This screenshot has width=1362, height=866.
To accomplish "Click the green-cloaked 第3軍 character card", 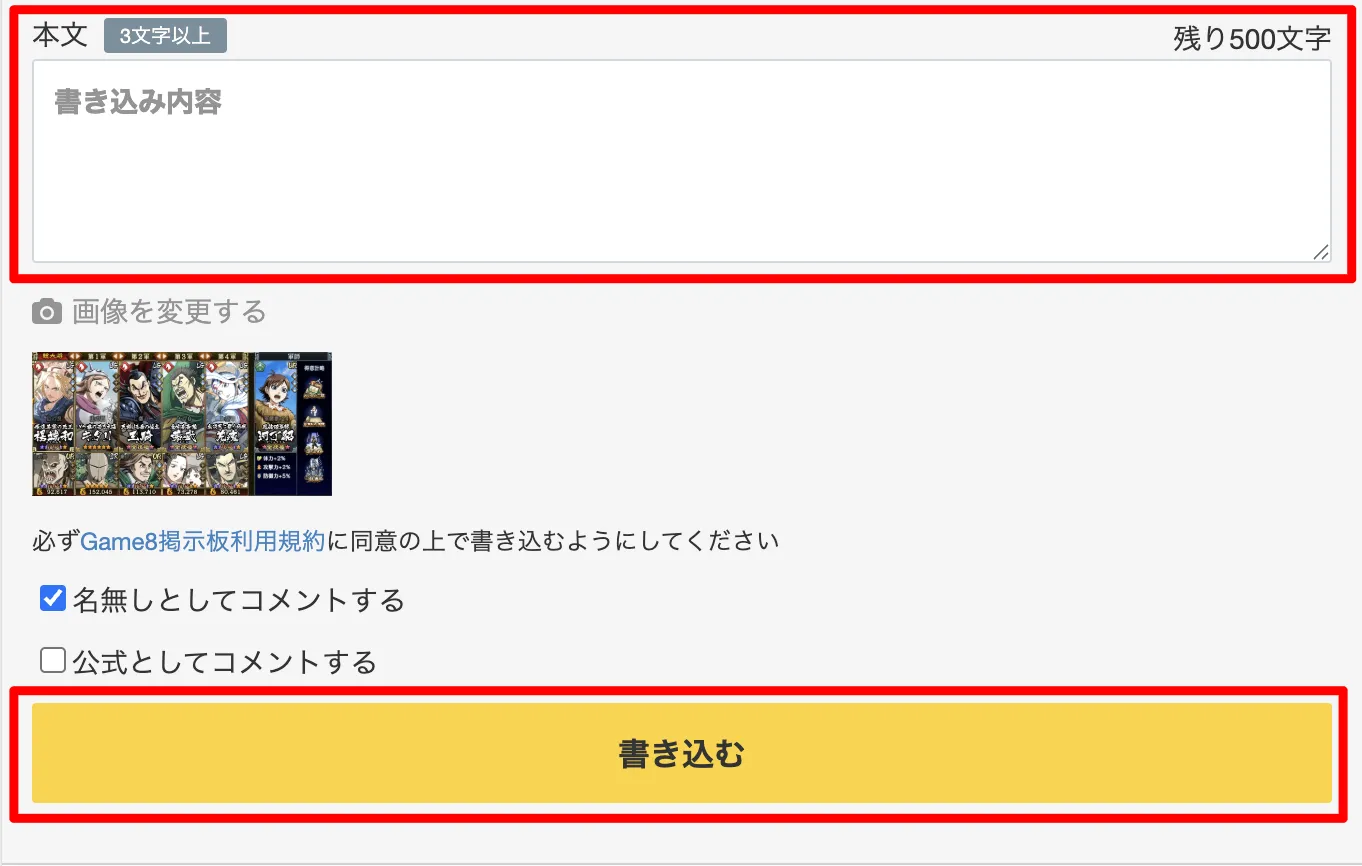I will tap(183, 404).
